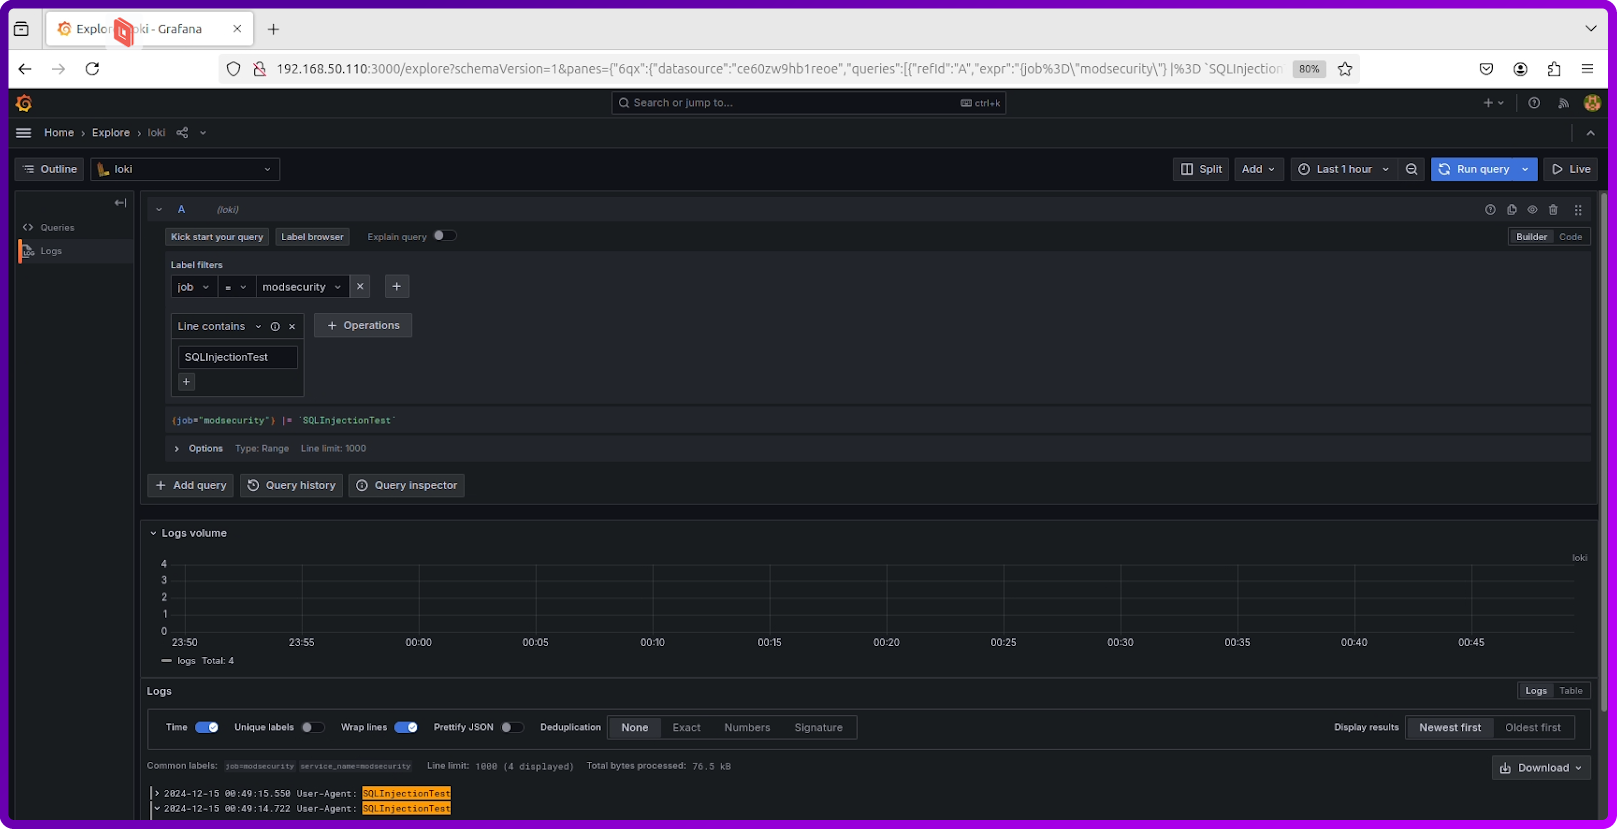The image size is (1618, 830).
Task: Enable the Explain query switch
Action: click(445, 236)
